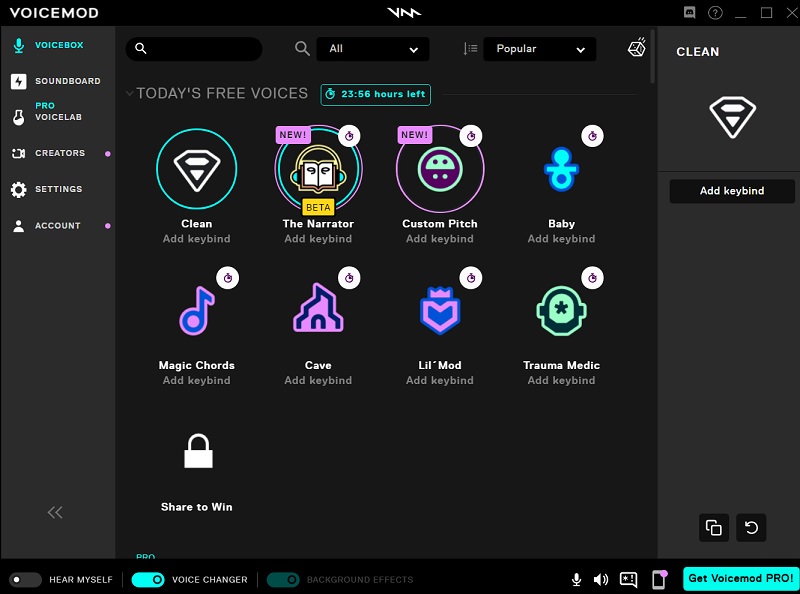The image size is (800, 594).
Task: Toggle the Voice Changer switch
Action: pyautogui.click(x=148, y=580)
